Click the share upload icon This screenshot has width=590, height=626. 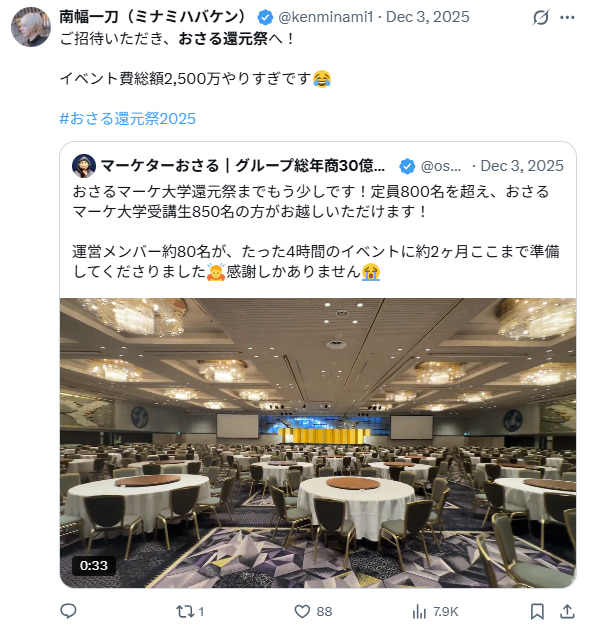click(x=567, y=611)
